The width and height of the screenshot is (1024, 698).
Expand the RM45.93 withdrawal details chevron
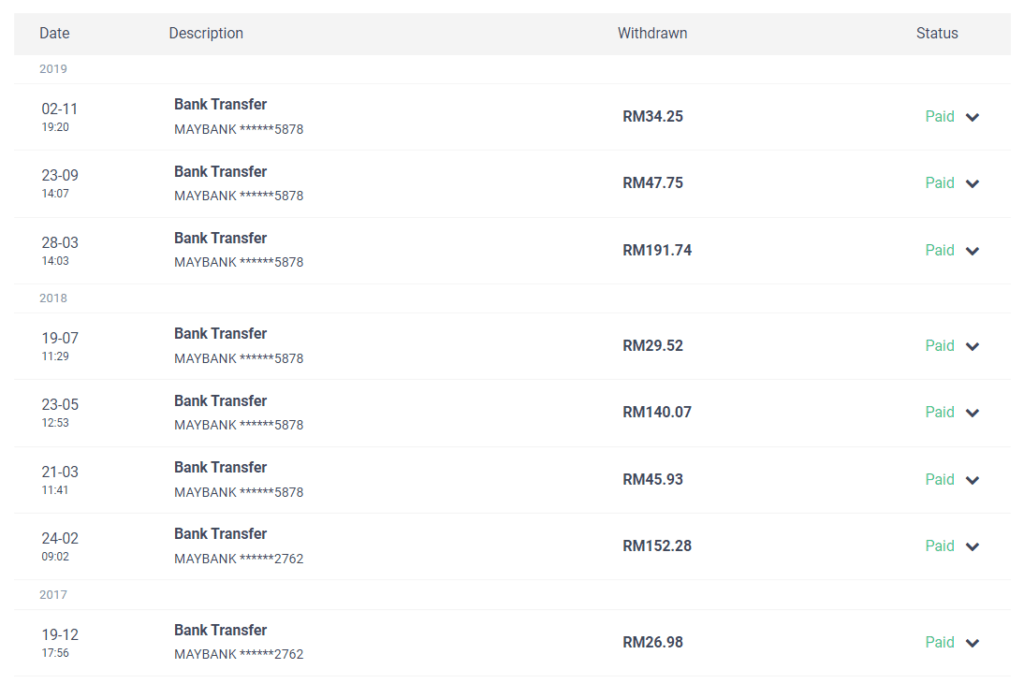972,481
